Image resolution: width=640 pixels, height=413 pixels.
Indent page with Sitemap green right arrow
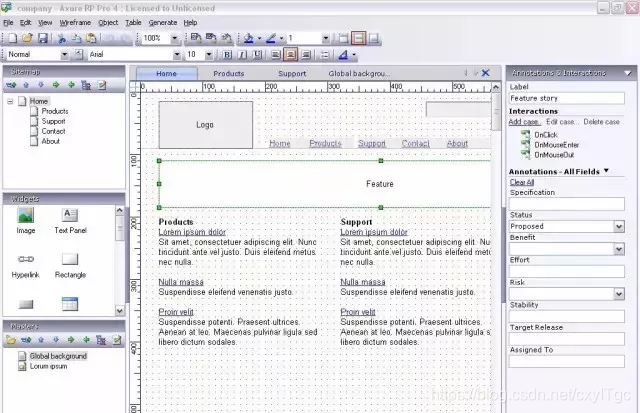coord(56,85)
